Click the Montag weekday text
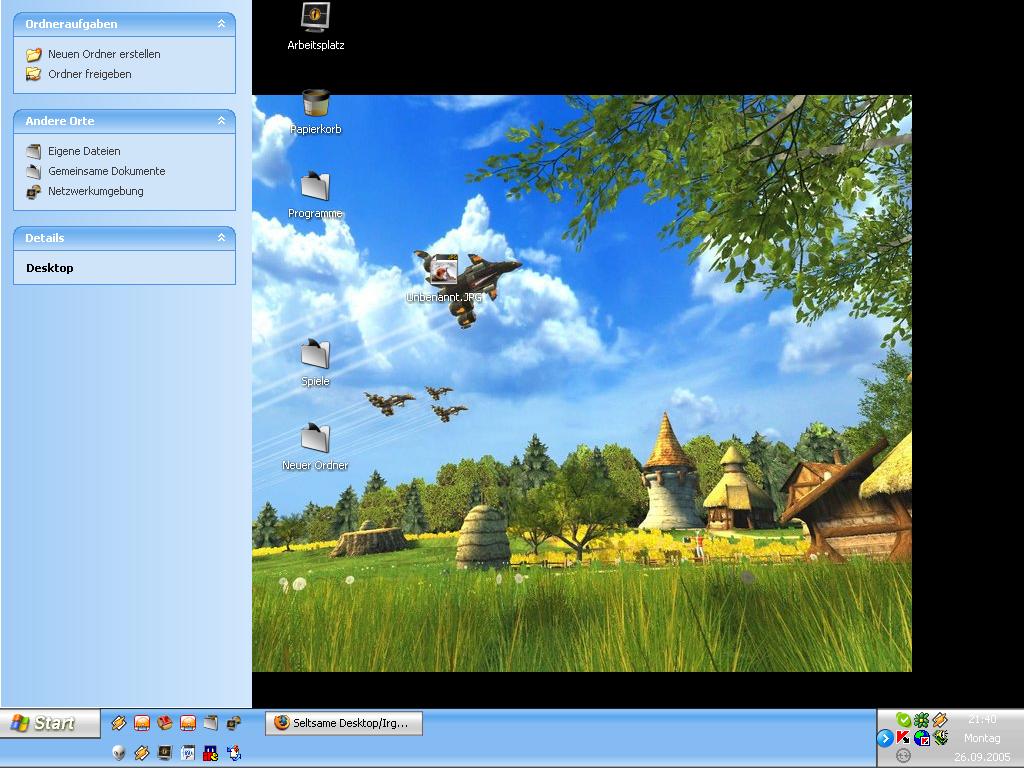The image size is (1024, 768). point(982,738)
